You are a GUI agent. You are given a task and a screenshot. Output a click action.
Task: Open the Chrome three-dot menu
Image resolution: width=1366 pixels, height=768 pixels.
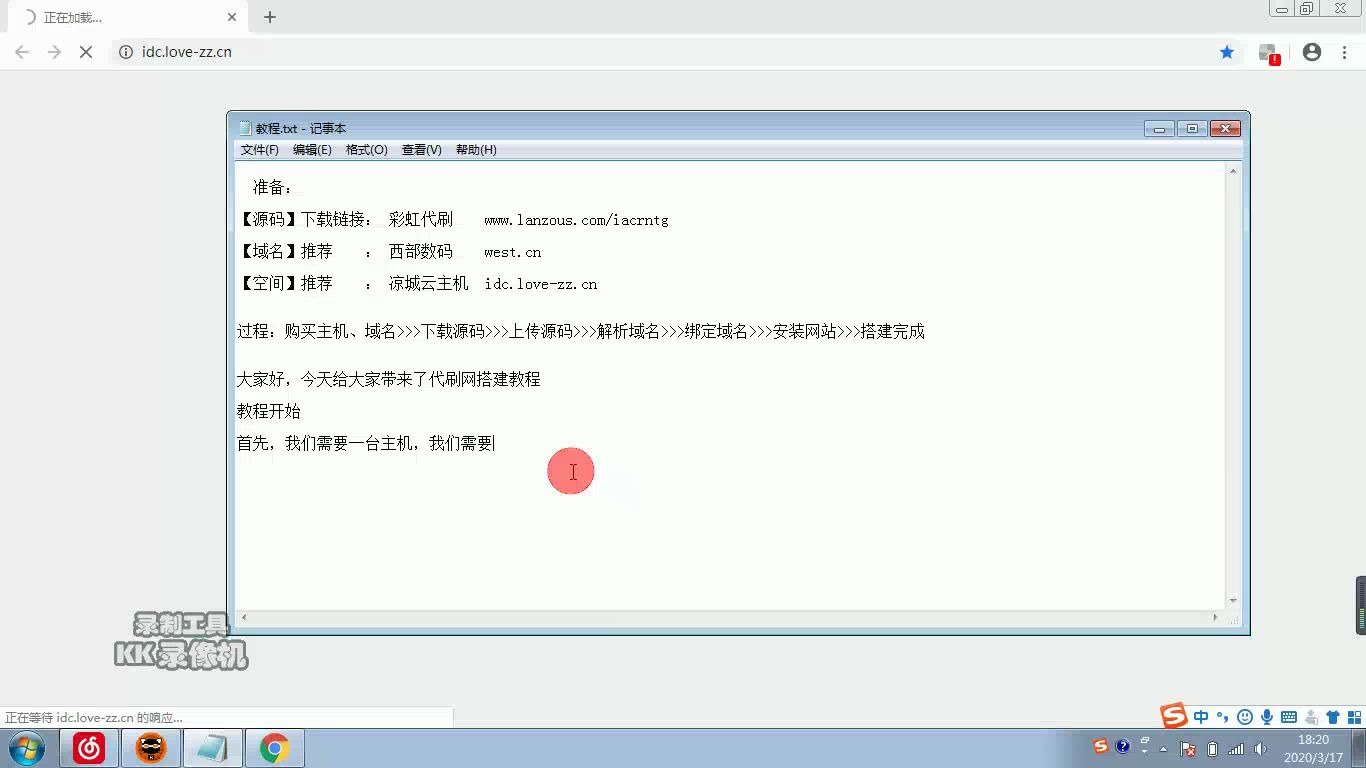(x=1345, y=52)
